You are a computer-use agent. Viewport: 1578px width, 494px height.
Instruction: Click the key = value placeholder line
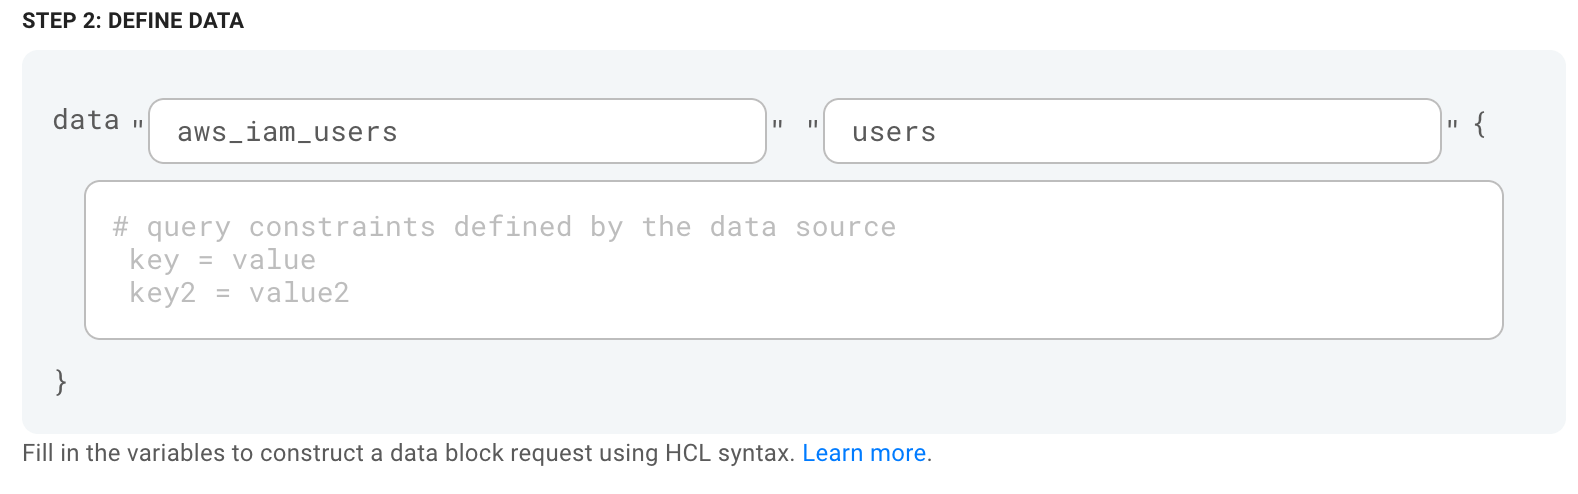(x=222, y=260)
